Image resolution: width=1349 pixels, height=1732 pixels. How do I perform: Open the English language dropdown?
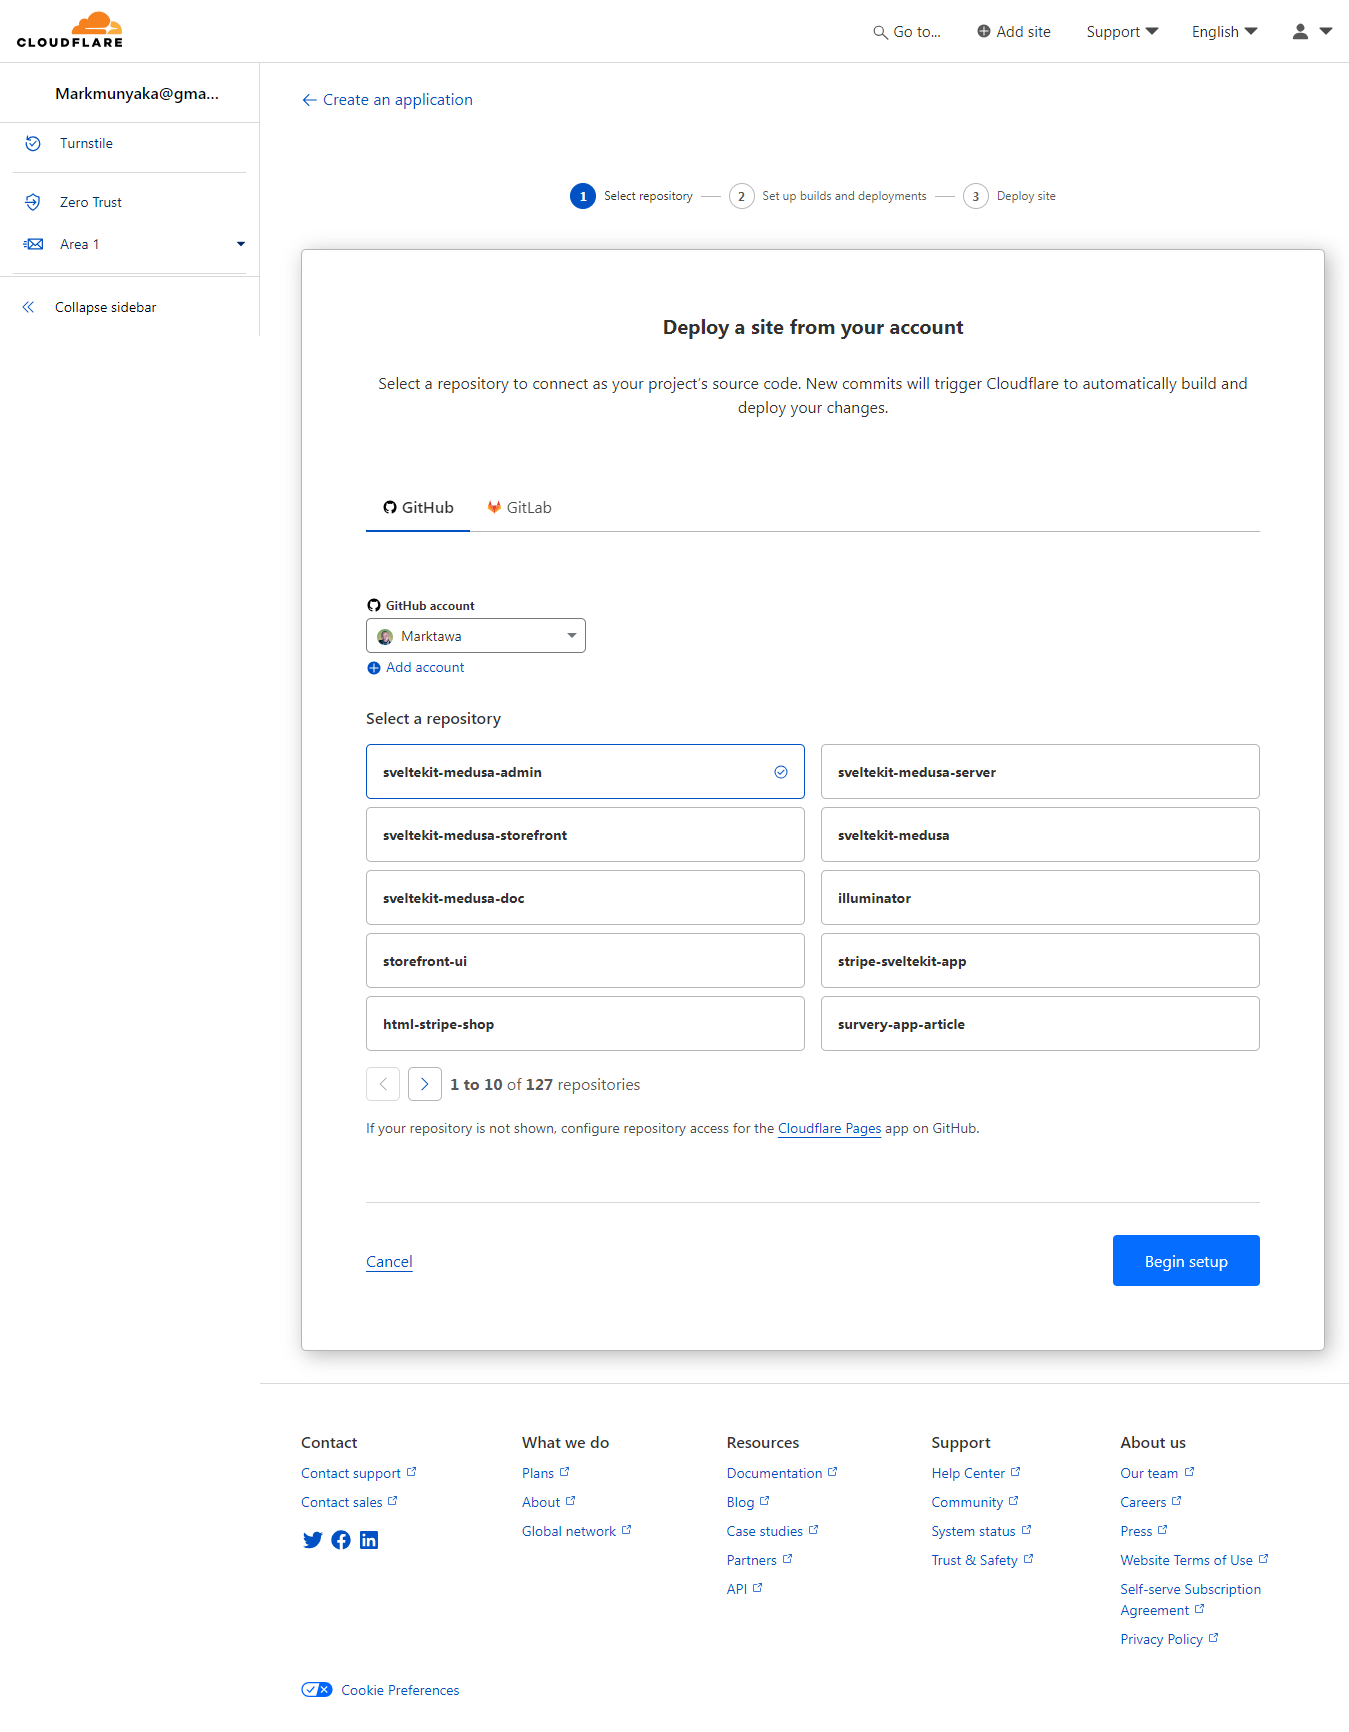pyautogui.click(x=1224, y=32)
